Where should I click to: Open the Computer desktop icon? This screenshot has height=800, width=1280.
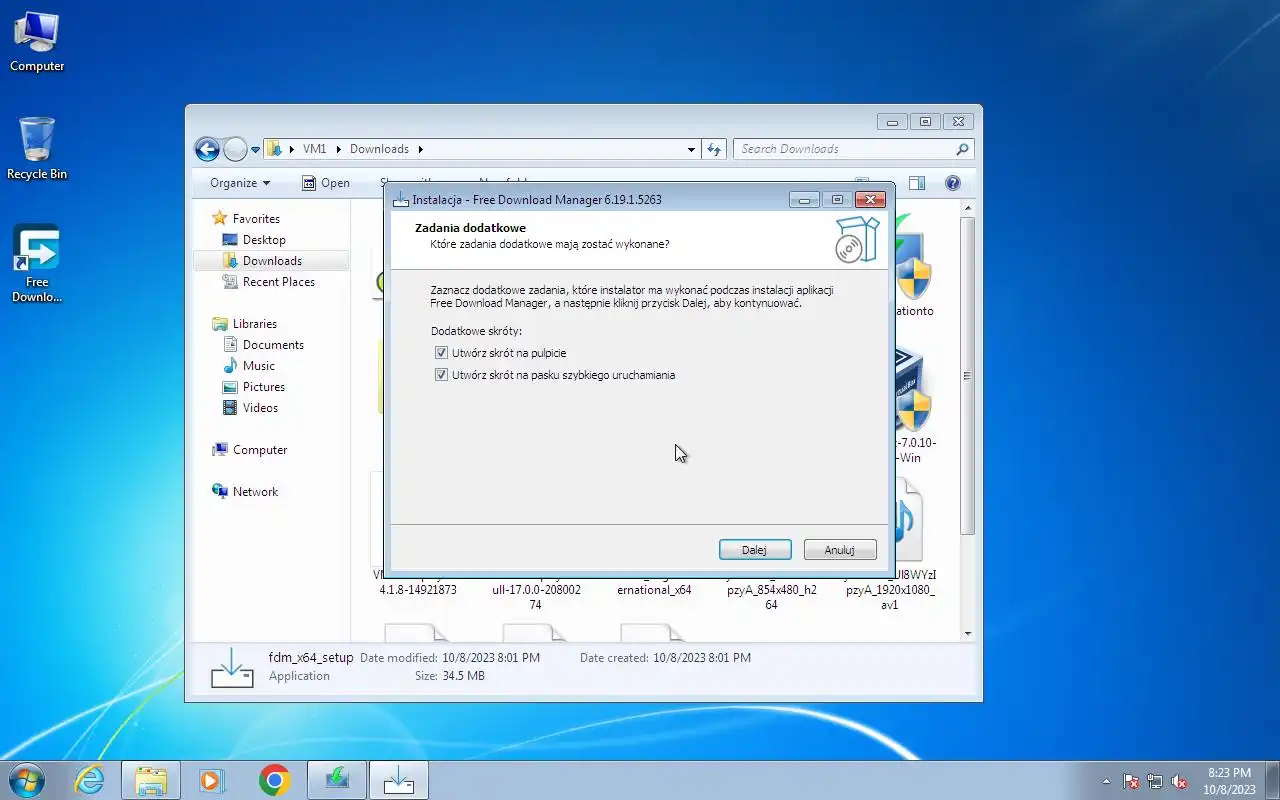[37, 42]
